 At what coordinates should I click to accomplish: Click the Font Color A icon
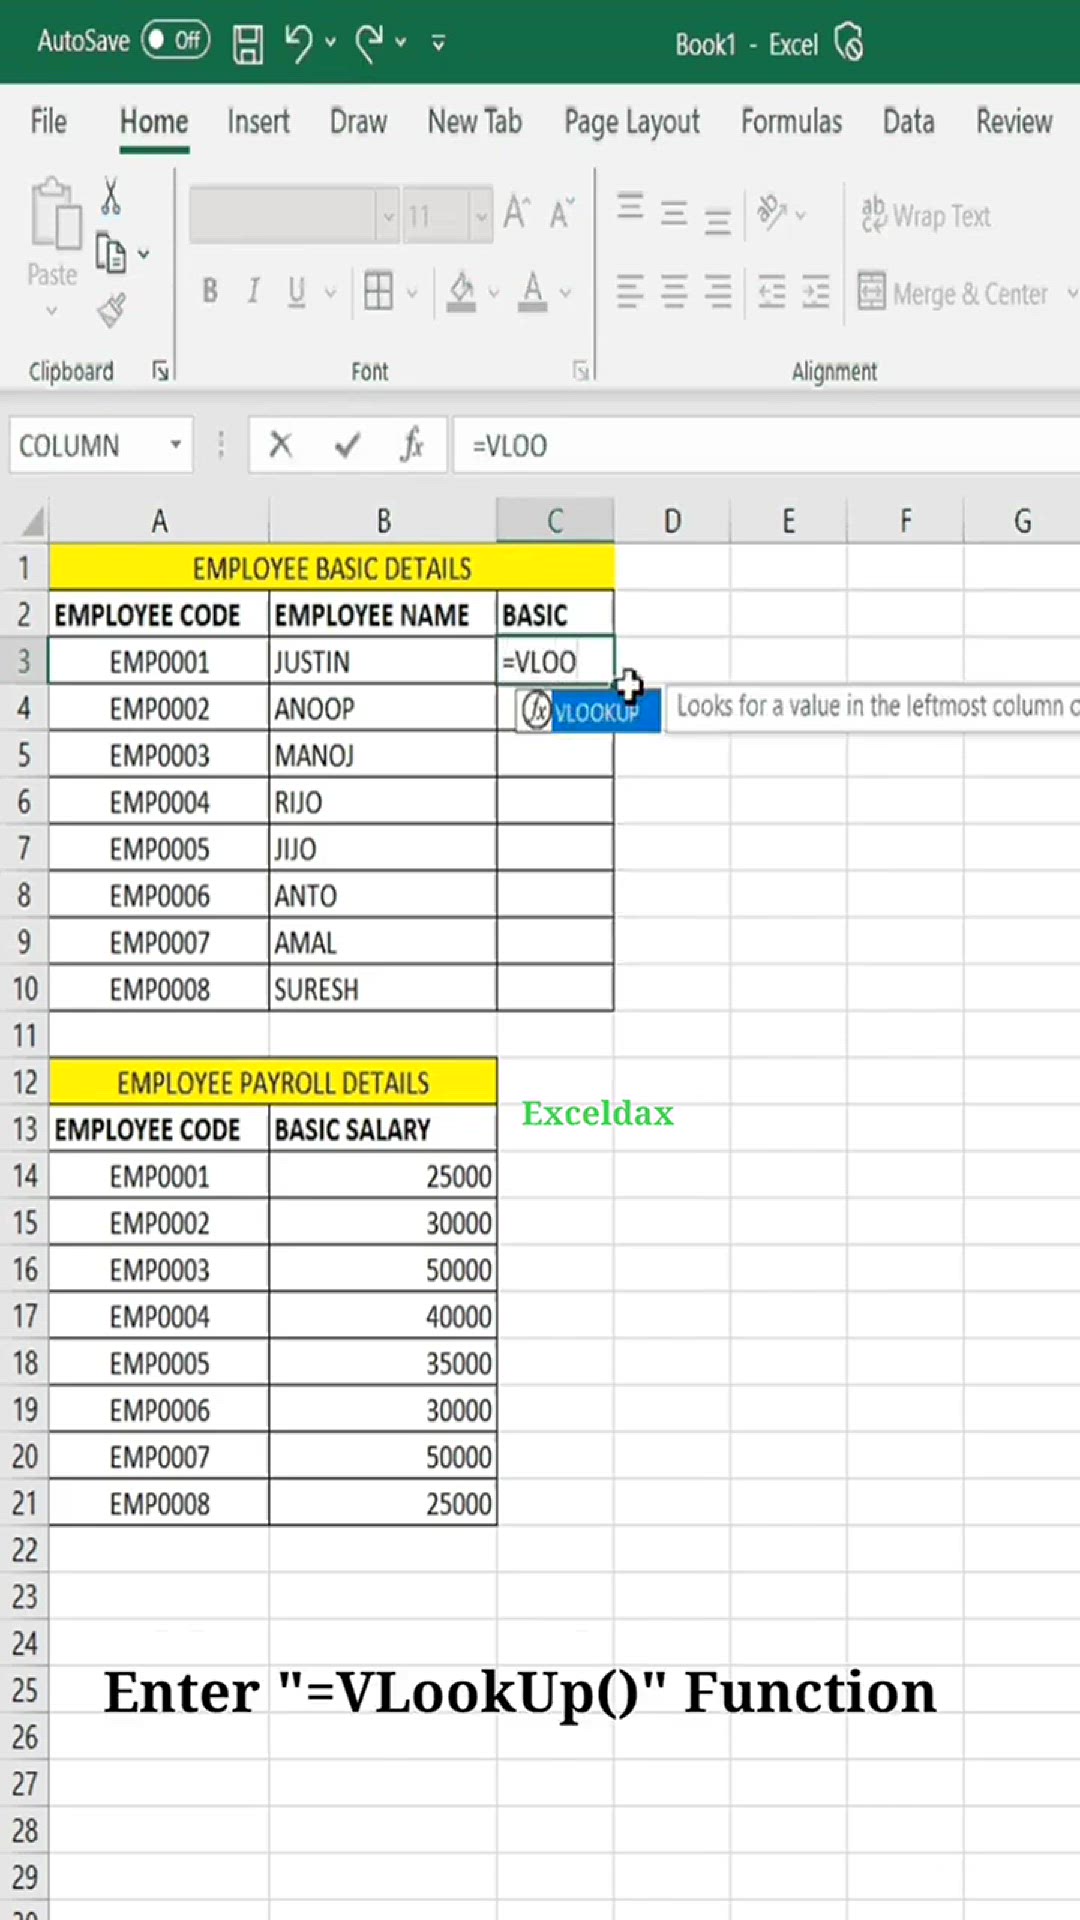pos(533,291)
